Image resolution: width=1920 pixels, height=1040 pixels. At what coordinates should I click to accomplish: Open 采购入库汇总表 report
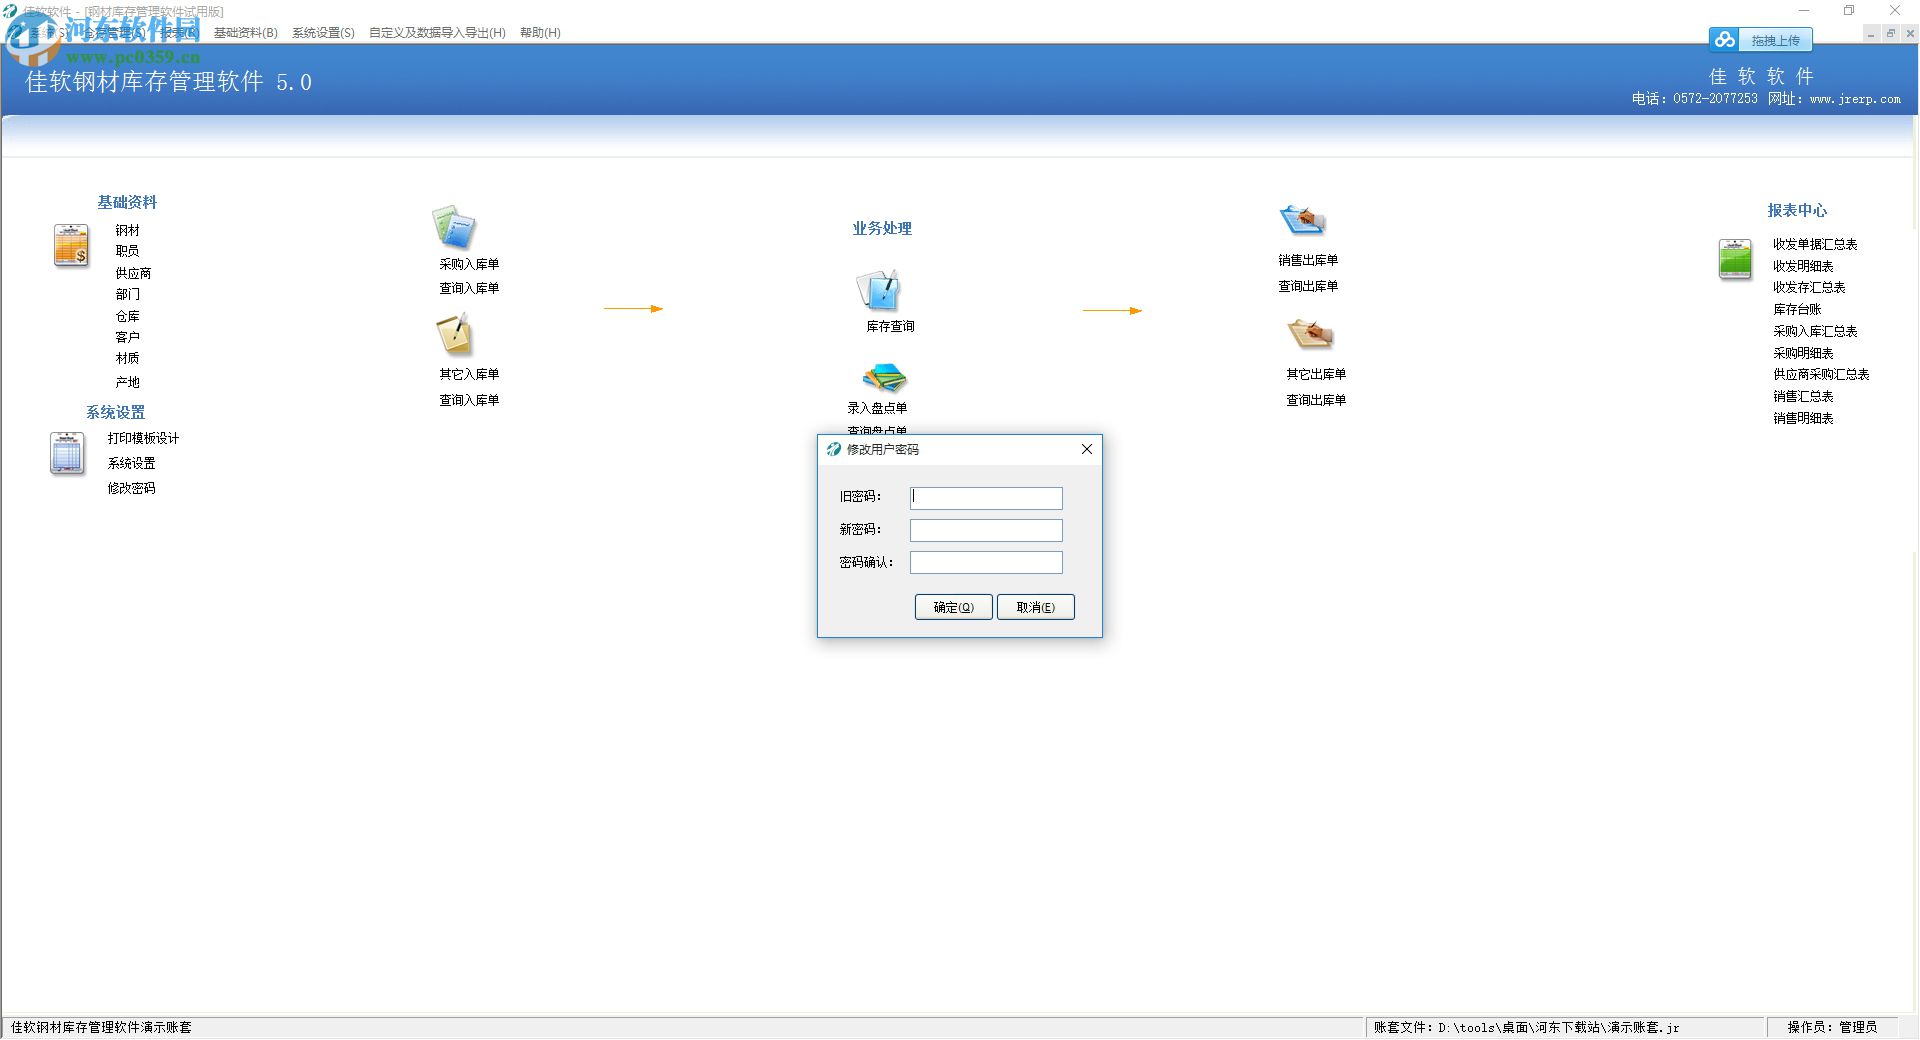coord(1815,331)
